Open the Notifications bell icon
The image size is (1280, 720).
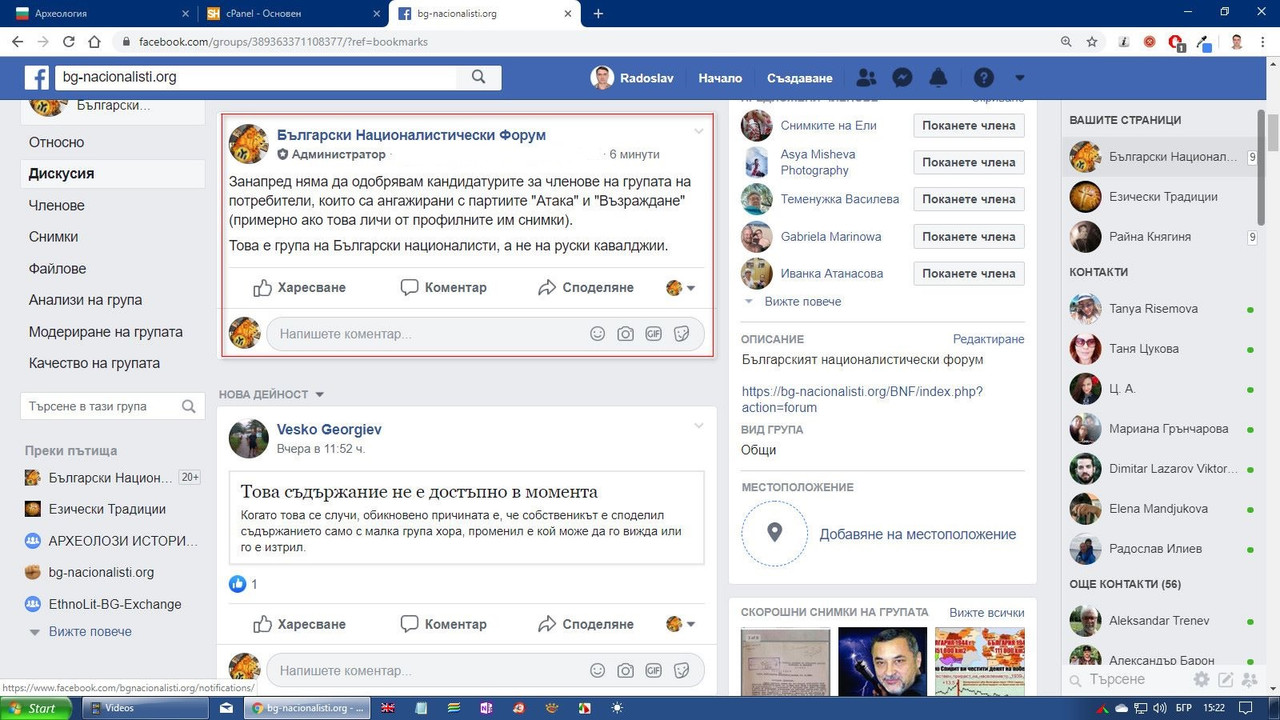tap(938, 78)
